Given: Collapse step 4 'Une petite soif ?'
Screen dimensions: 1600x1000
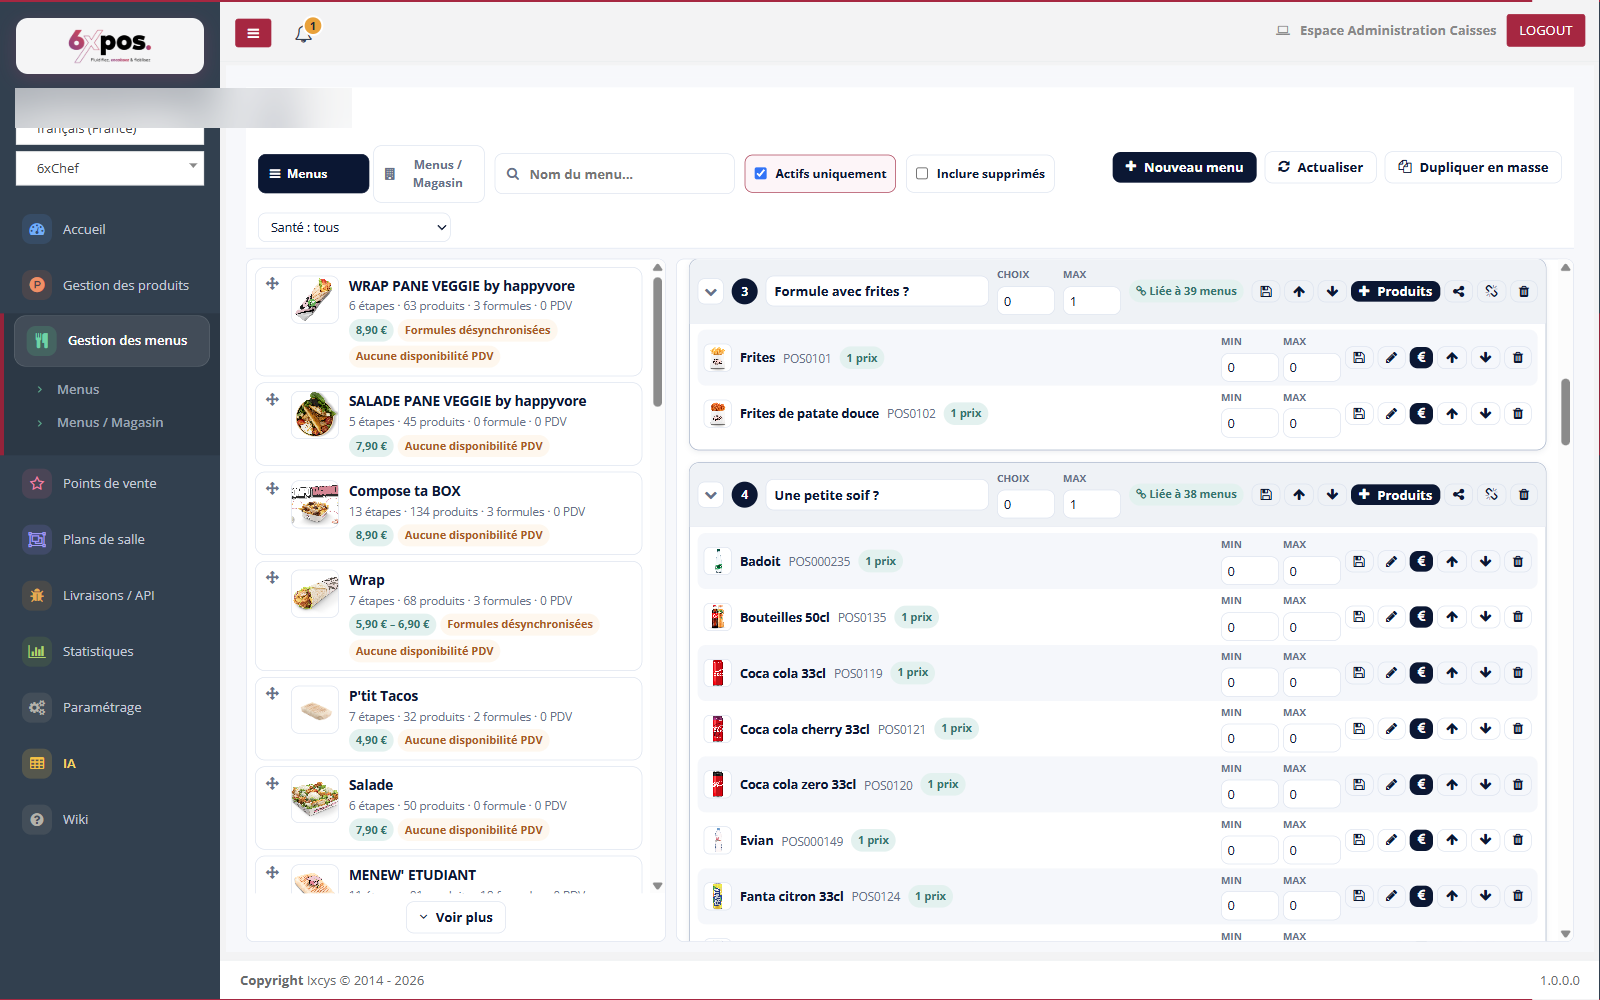Looking at the screenshot, I should [x=711, y=495].
